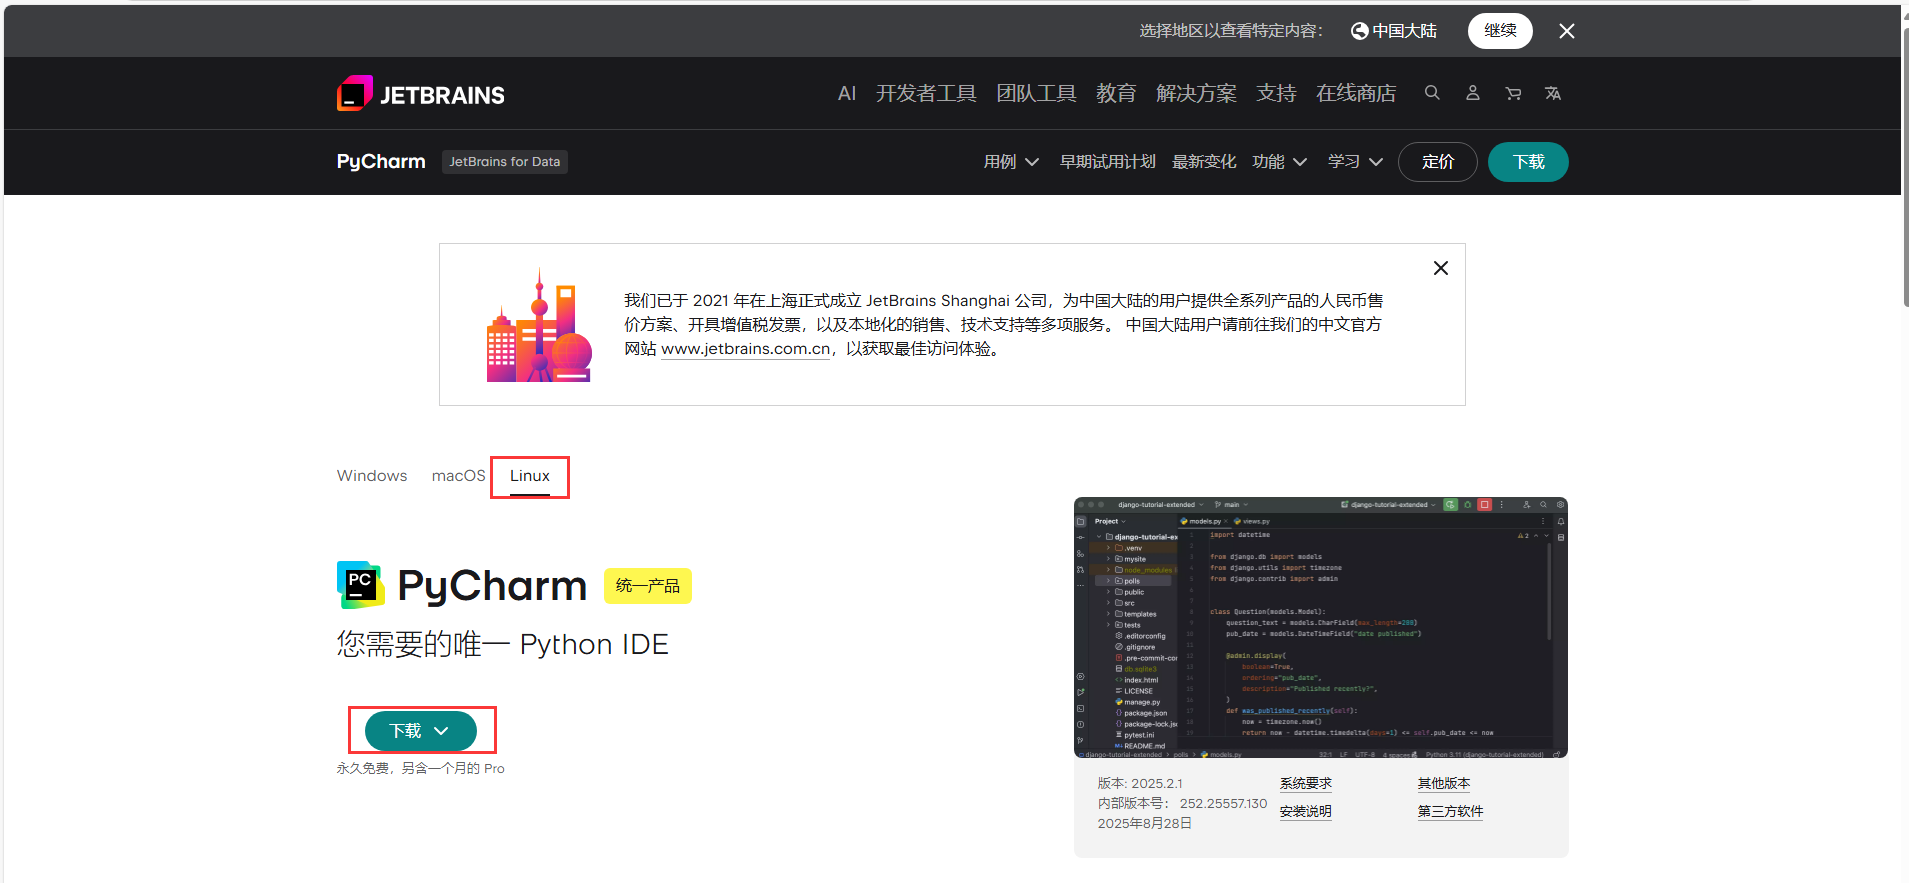Open the AI menu
Screen dimensions: 1909x883
tap(847, 93)
